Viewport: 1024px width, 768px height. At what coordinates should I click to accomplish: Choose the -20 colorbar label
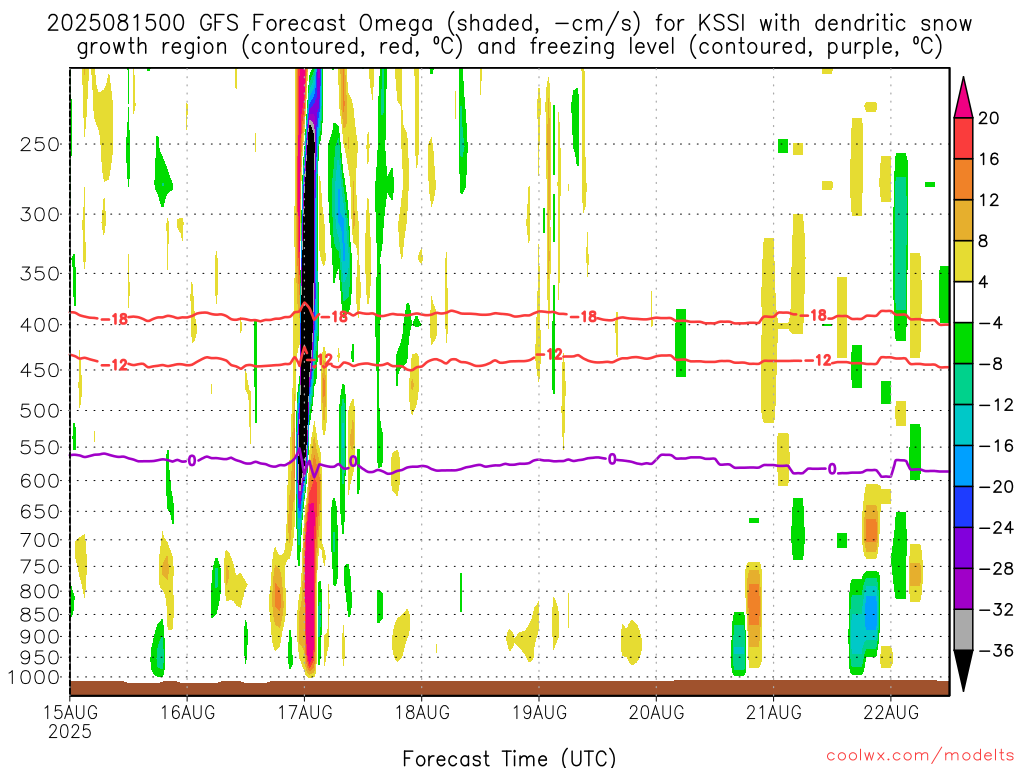coord(996,487)
